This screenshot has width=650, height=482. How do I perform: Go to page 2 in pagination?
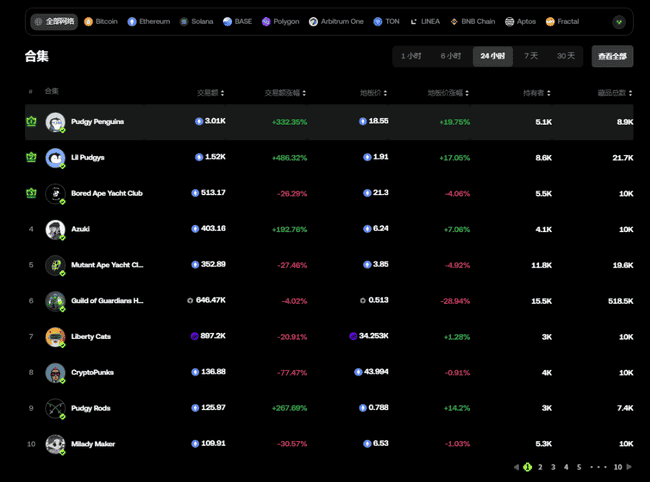(540, 467)
